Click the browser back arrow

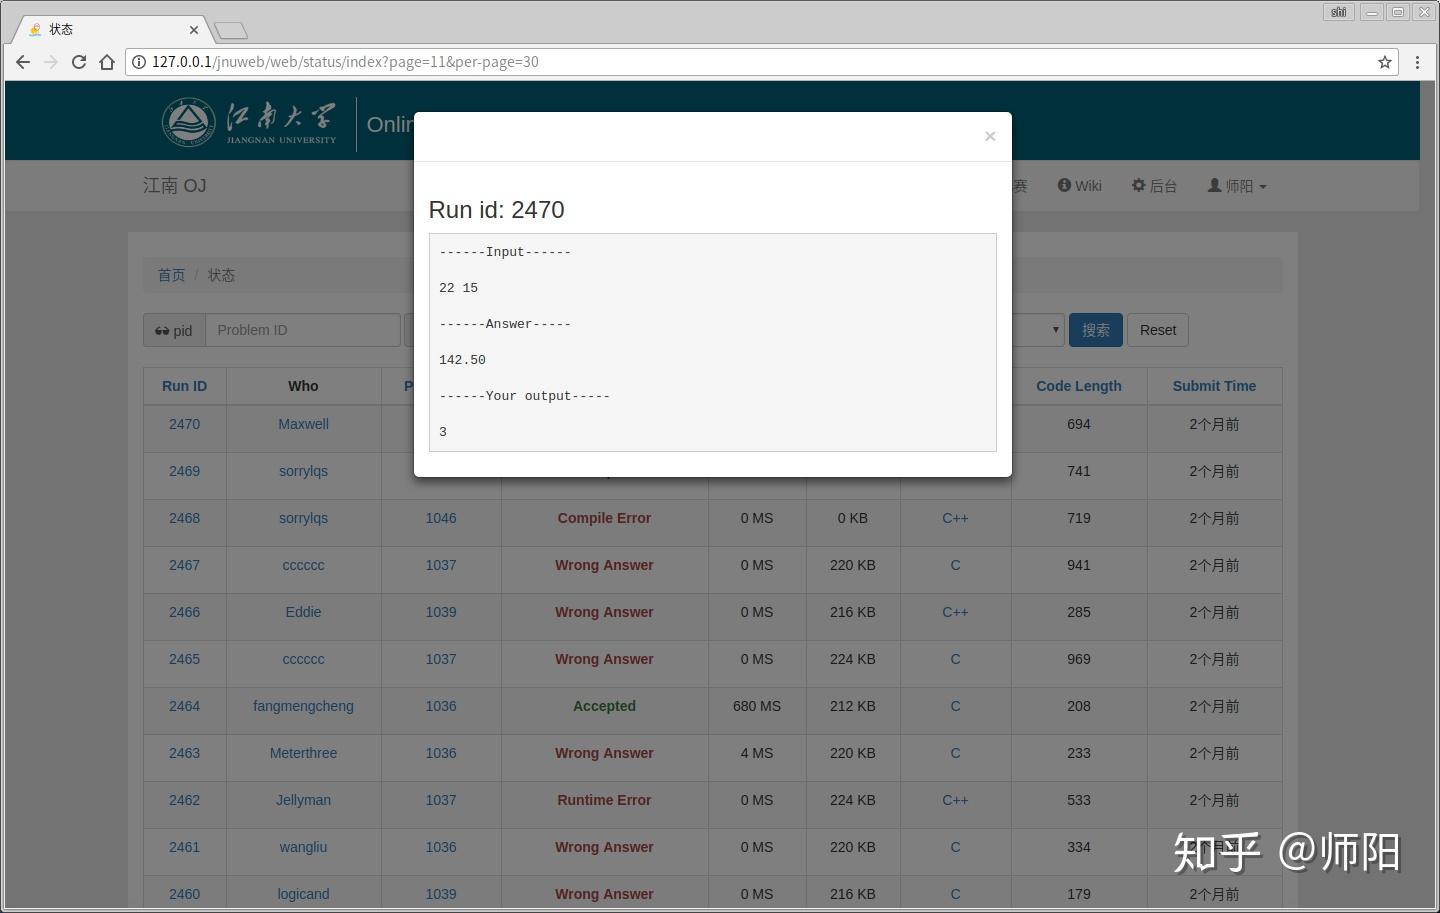coord(23,62)
